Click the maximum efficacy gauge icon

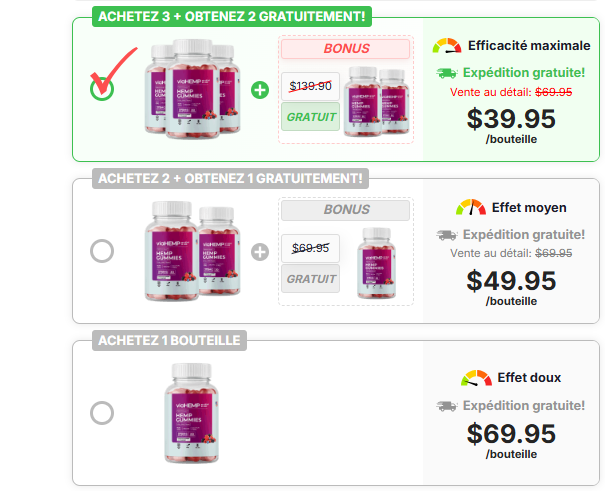pos(447,46)
